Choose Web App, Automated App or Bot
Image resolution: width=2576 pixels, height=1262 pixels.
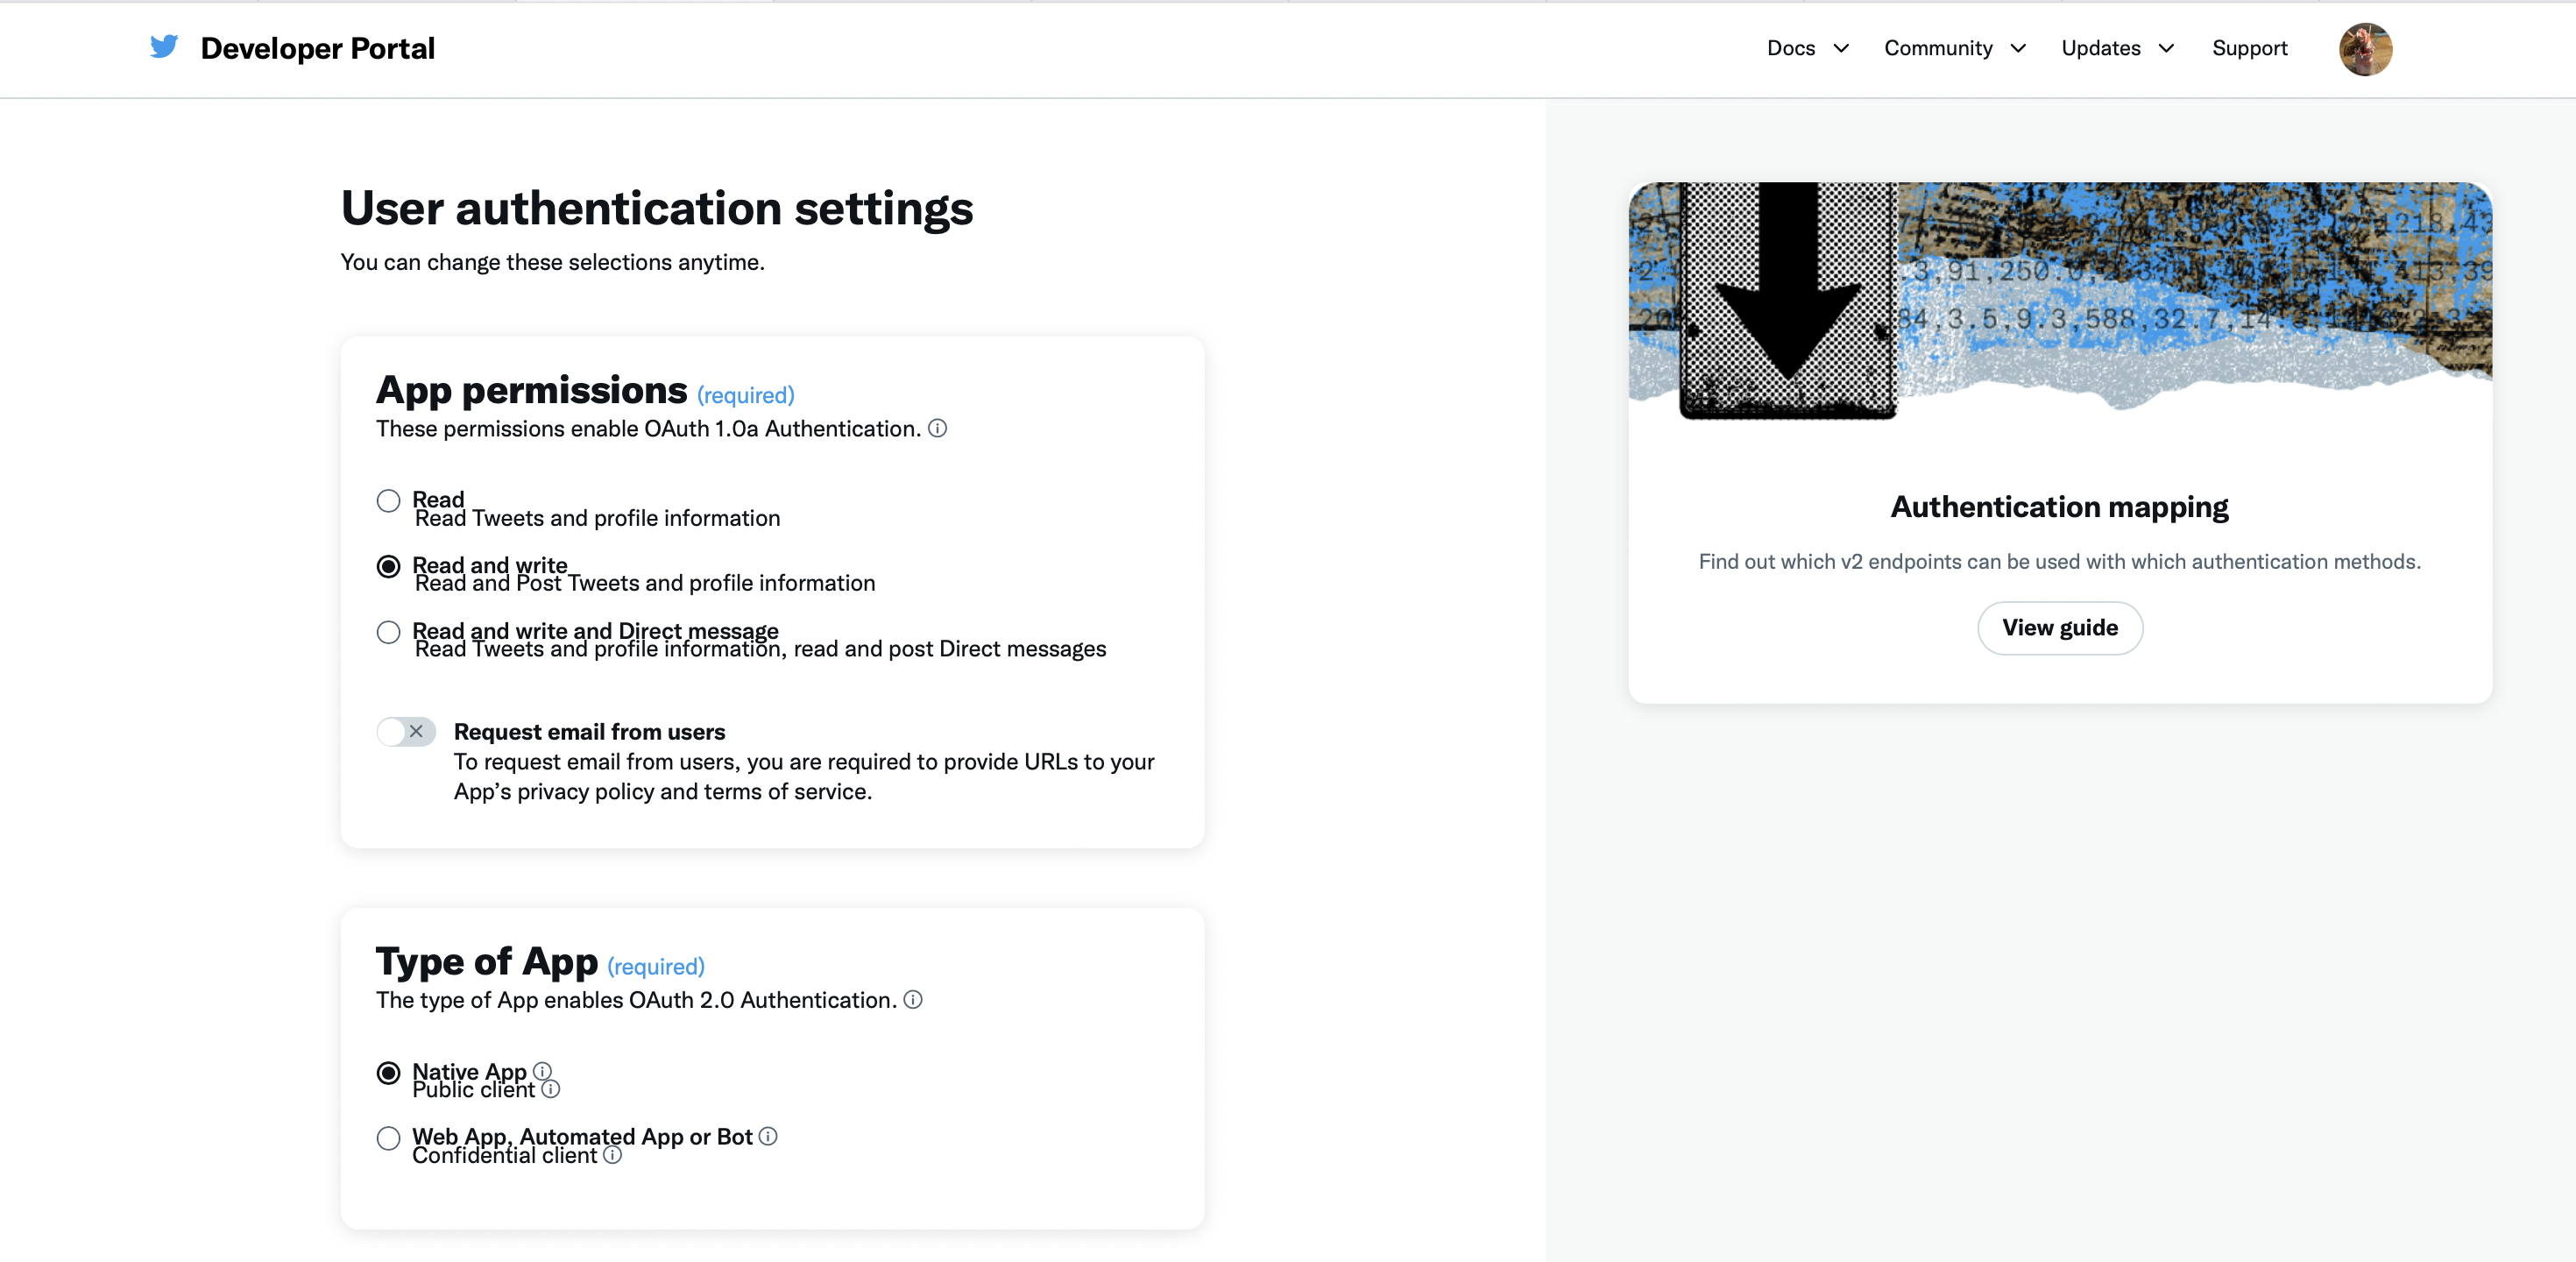pyautogui.click(x=388, y=1138)
